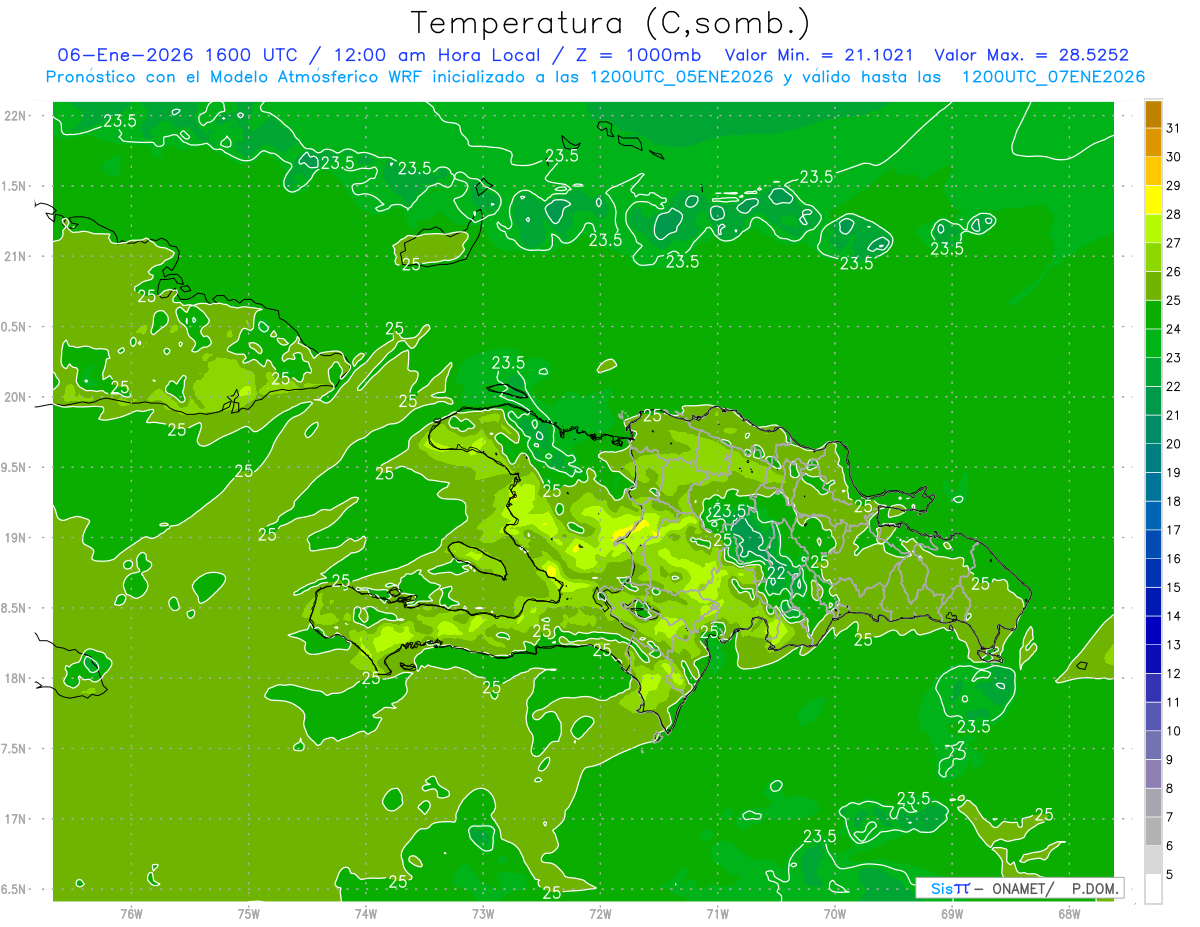Screen dimensions: 1200x927
Task: Click the 71W longitude axis label
Action: (x=717, y=913)
